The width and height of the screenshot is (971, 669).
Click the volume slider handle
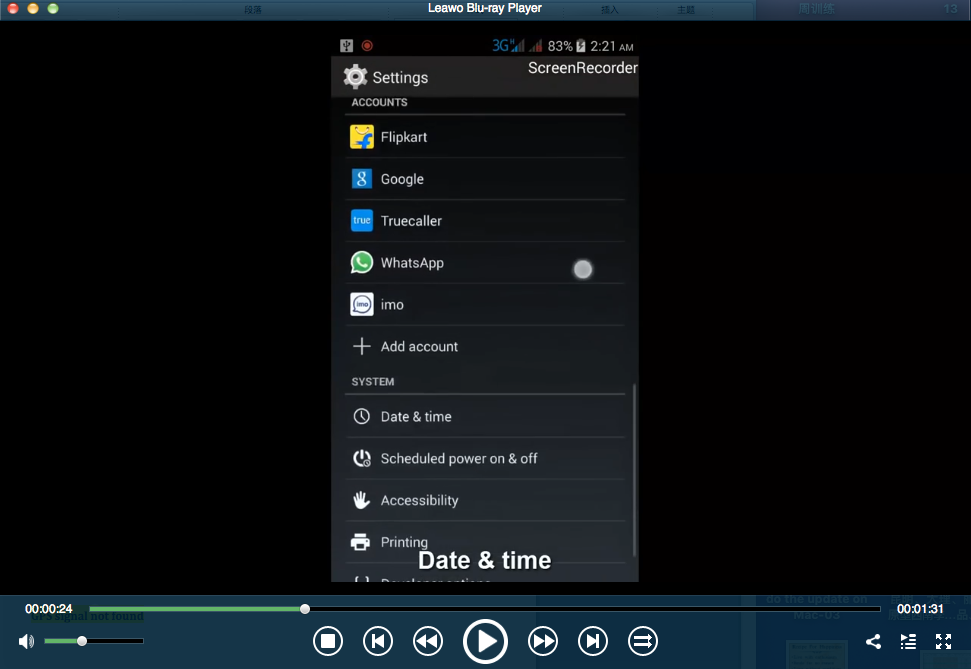point(82,641)
